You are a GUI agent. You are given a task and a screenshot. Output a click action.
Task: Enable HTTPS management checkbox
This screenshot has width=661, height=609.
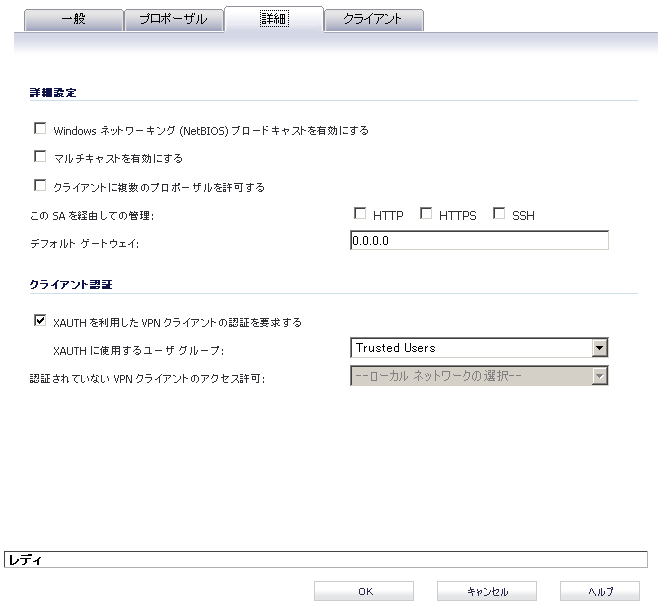pos(426,213)
